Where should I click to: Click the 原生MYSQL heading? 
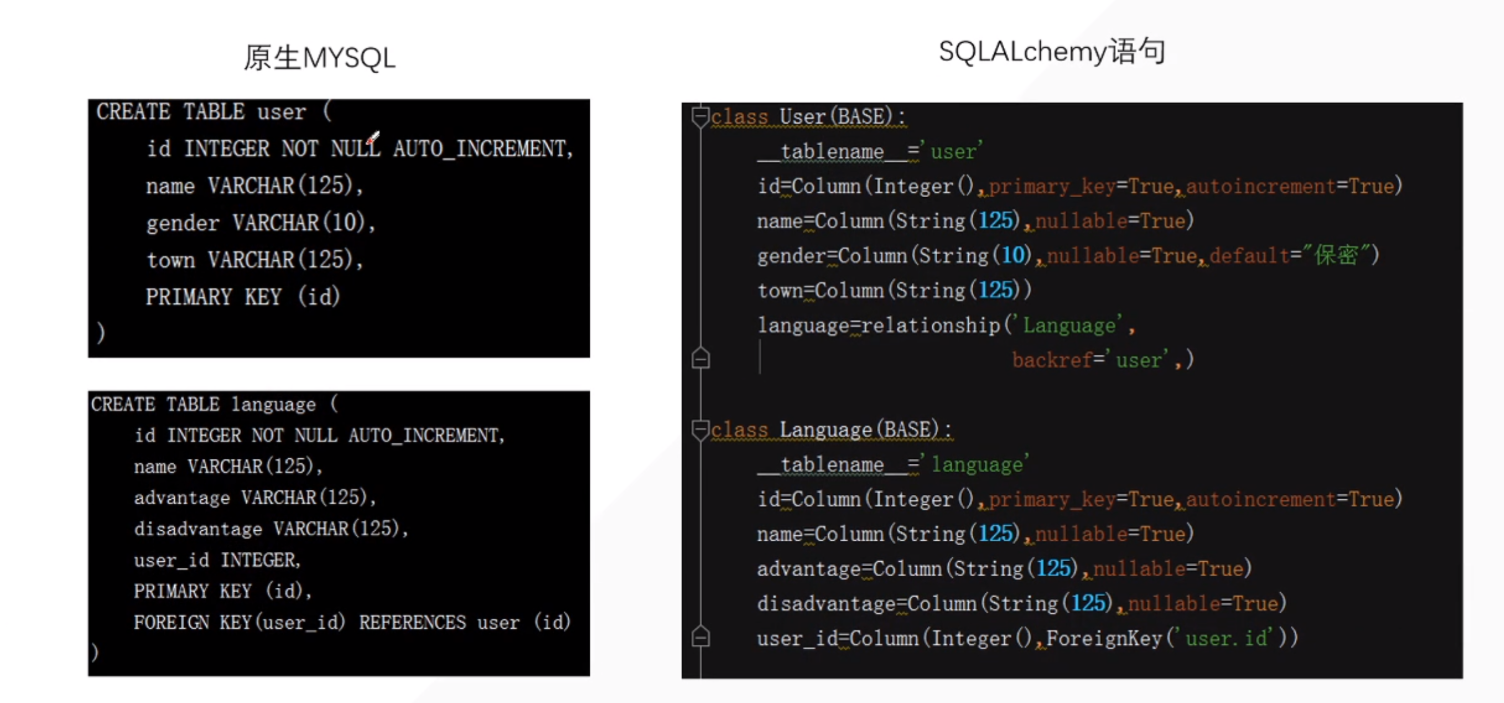(x=320, y=58)
